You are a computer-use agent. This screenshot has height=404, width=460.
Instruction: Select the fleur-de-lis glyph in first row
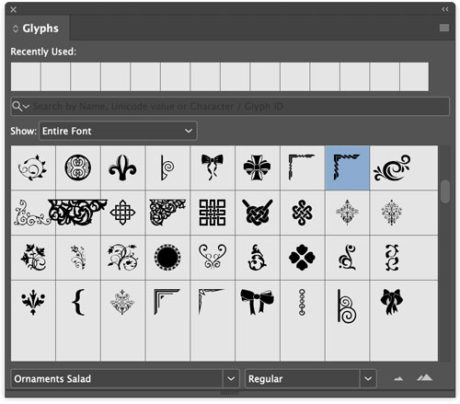click(123, 168)
